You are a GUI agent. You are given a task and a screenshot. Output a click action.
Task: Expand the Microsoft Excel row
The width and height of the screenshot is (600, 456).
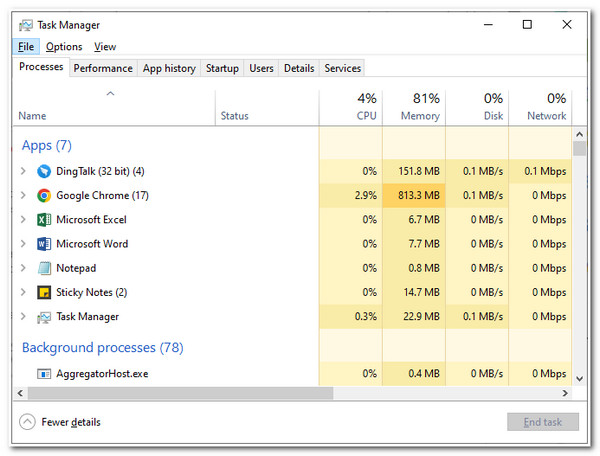23,220
